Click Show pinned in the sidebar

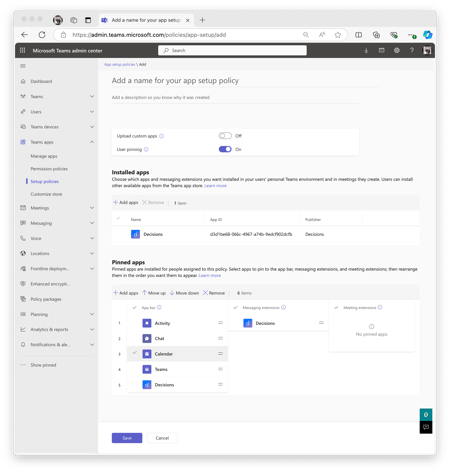click(43, 365)
